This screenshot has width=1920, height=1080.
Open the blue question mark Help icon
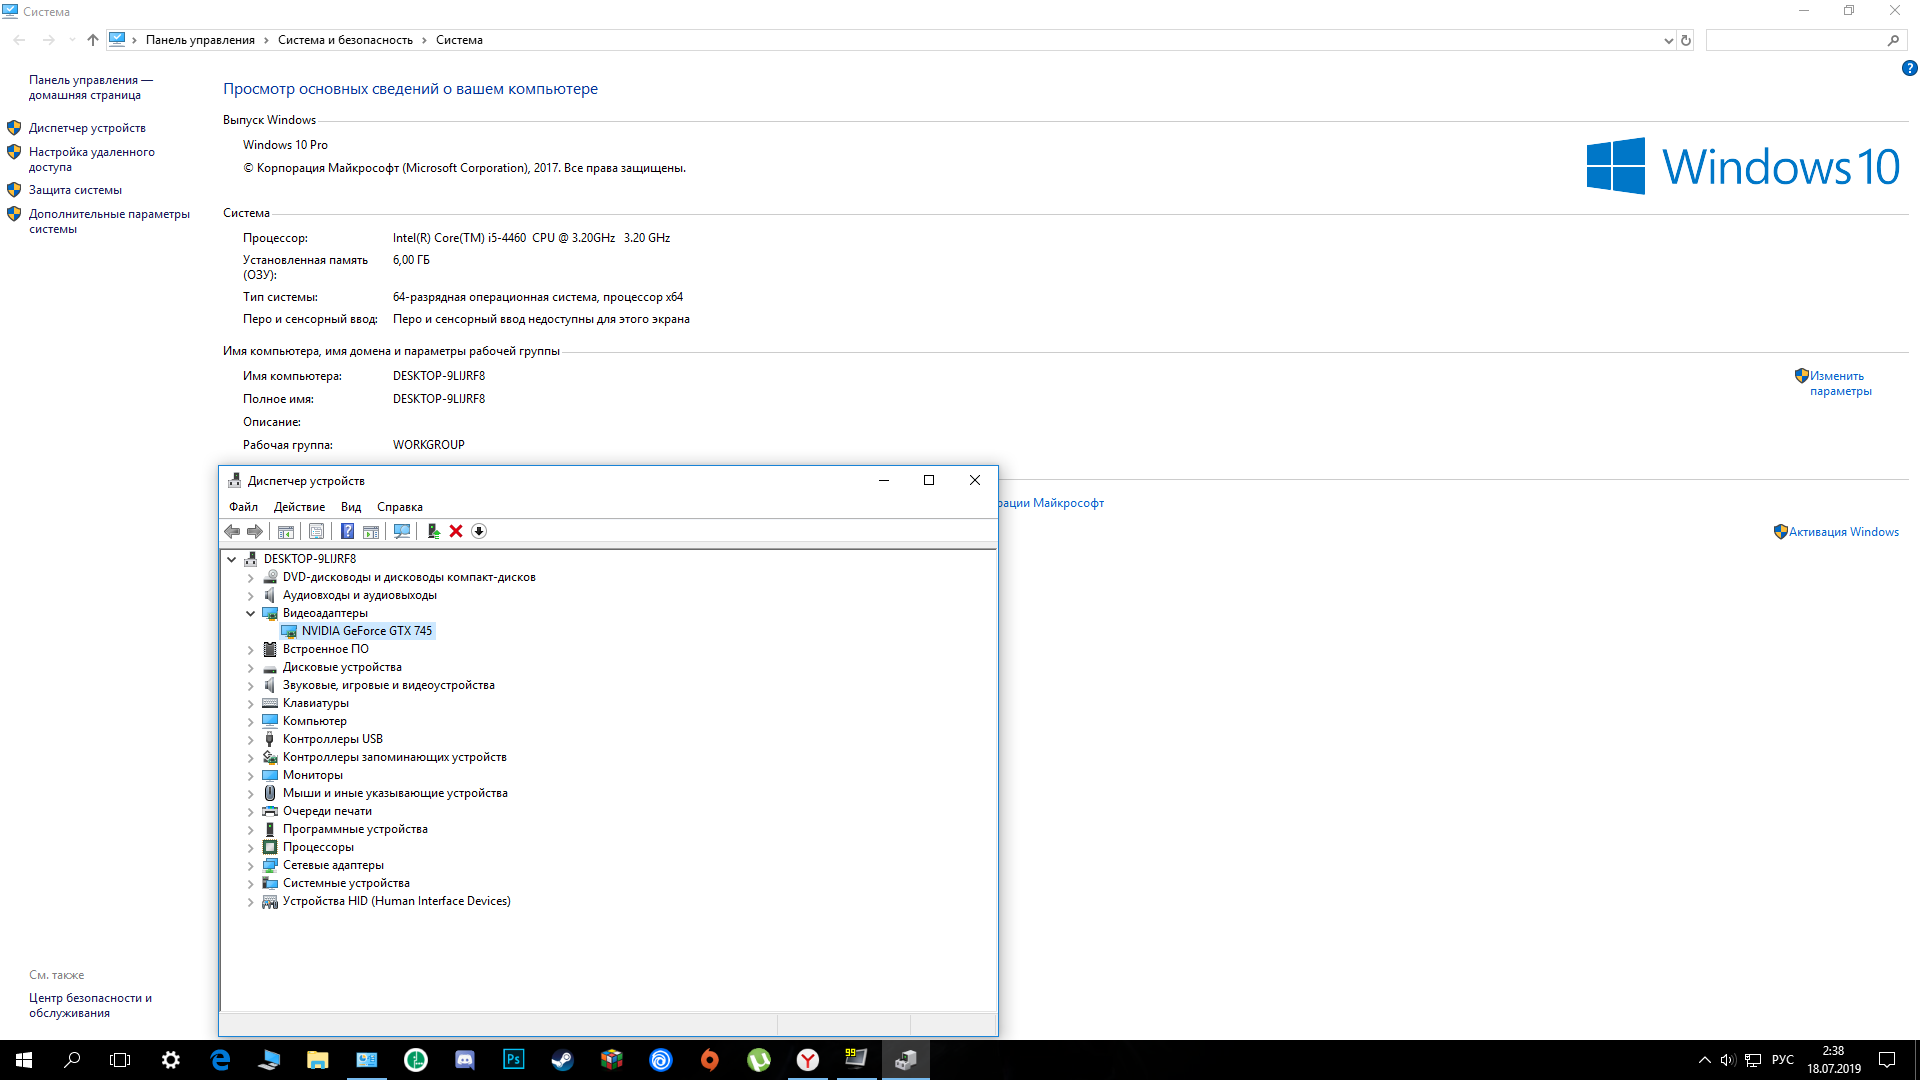(347, 531)
